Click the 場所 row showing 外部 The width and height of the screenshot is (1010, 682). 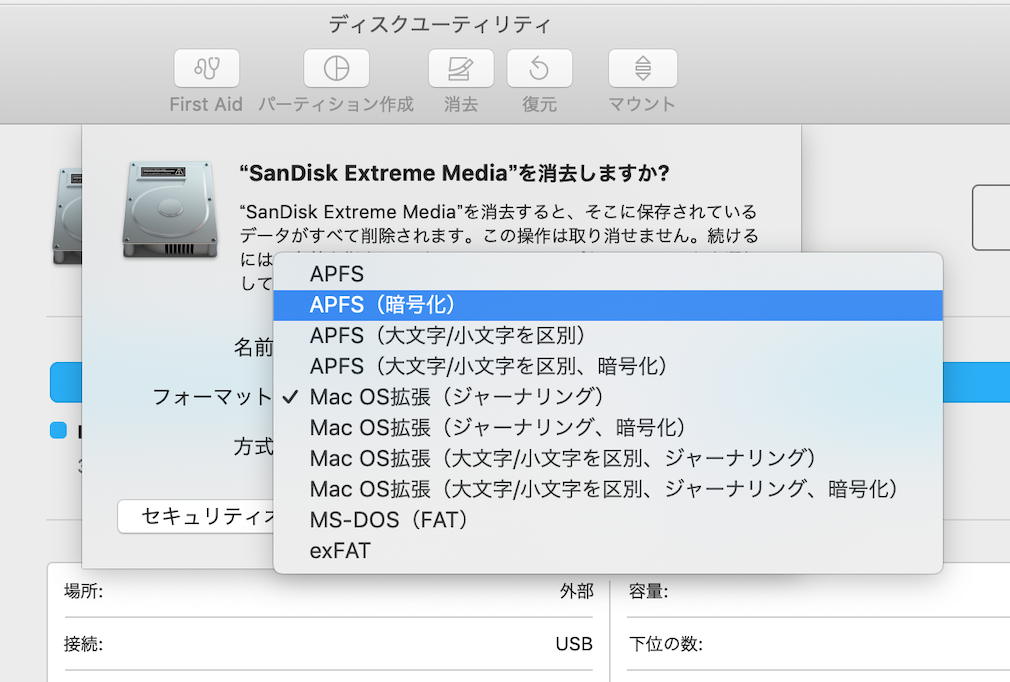[x=329, y=591]
